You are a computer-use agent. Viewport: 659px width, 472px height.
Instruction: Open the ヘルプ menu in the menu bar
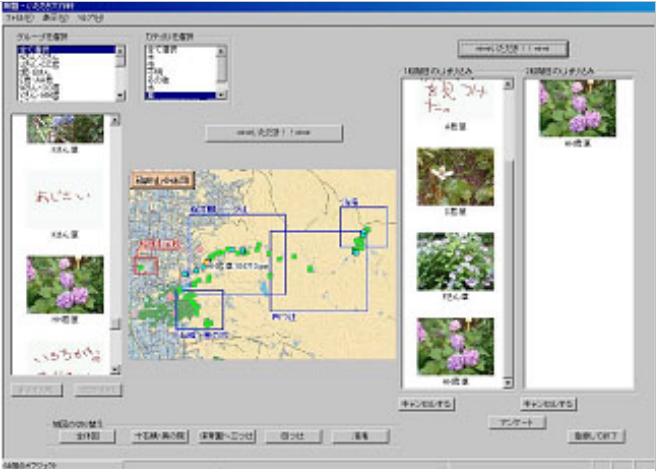click(90, 18)
